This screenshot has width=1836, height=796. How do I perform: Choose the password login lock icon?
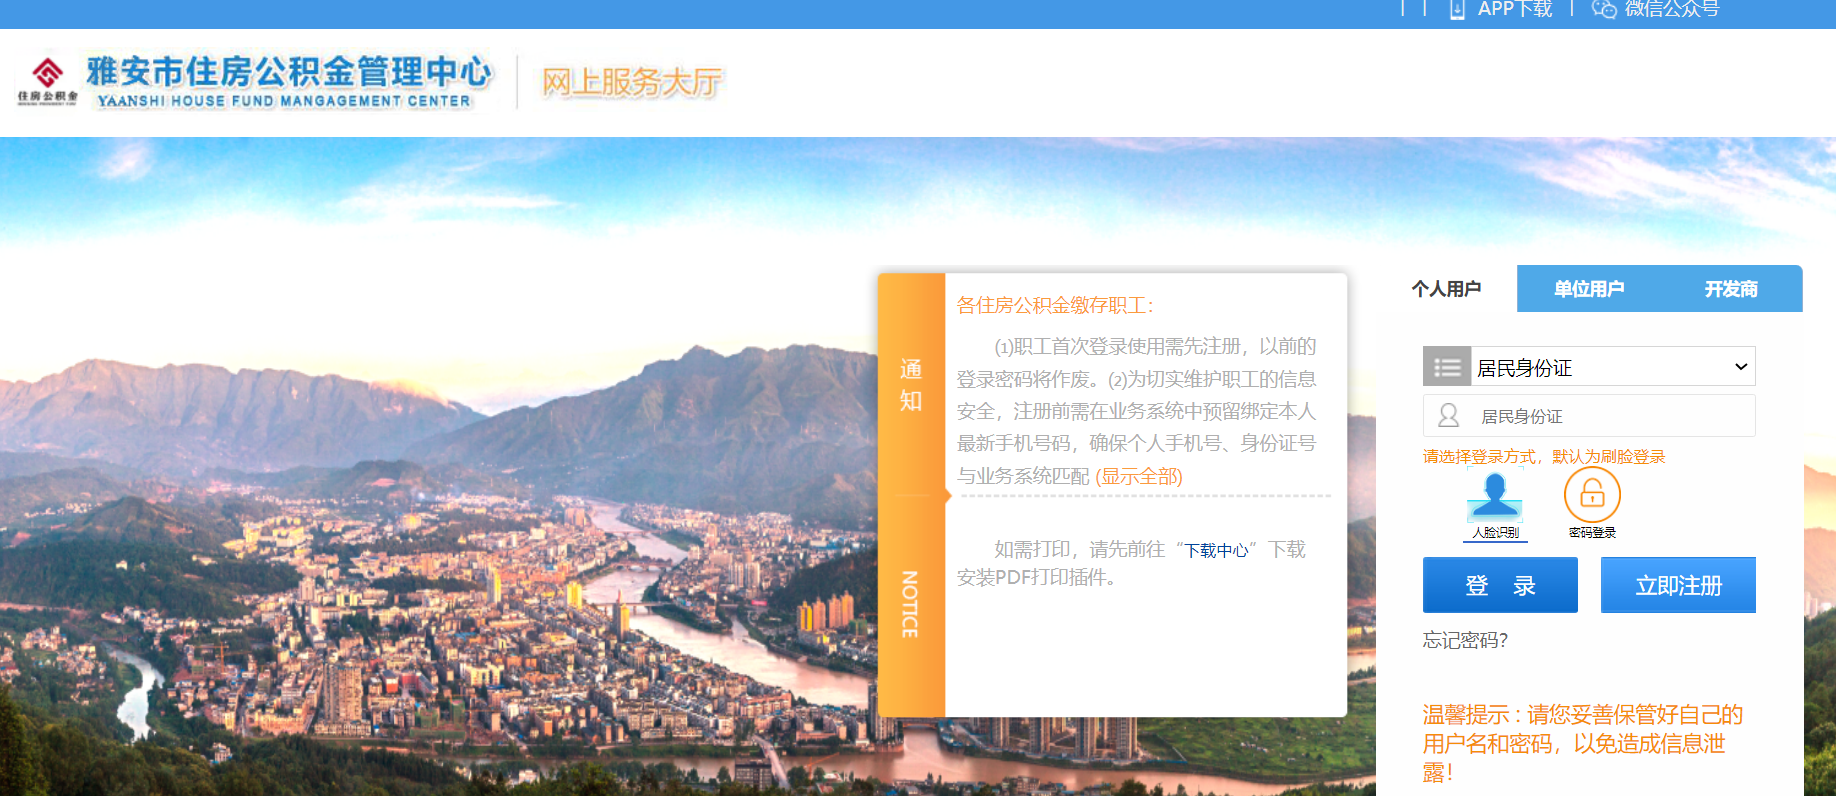(1592, 495)
